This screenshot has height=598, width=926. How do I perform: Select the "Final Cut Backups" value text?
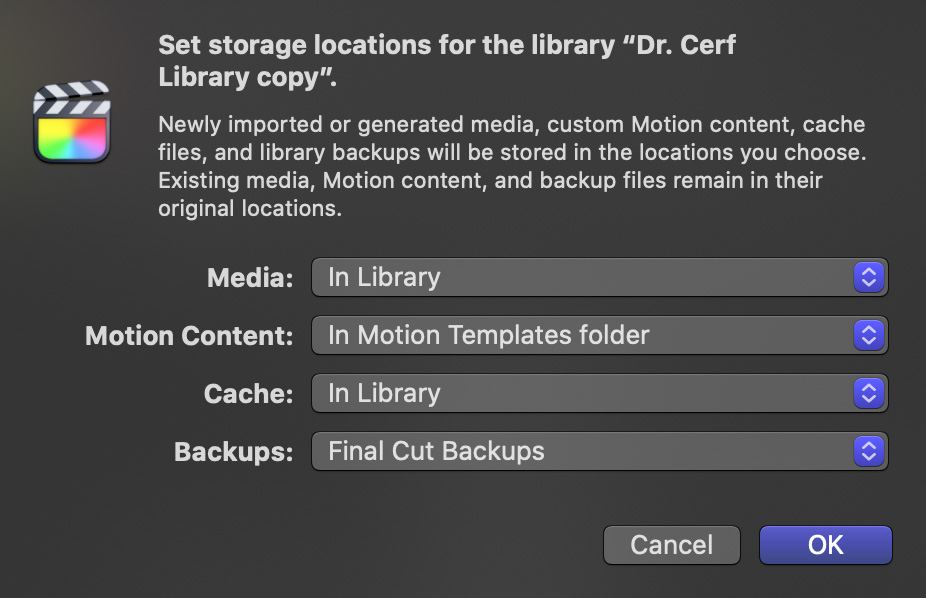point(436,451)
